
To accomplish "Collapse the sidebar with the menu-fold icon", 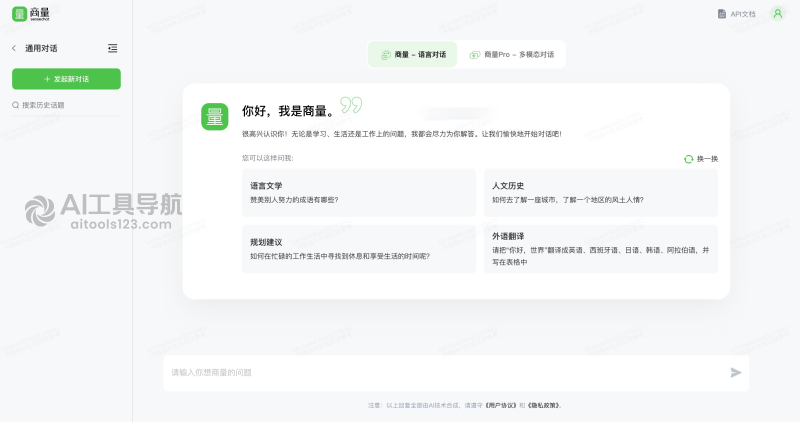I will (113, 48).
